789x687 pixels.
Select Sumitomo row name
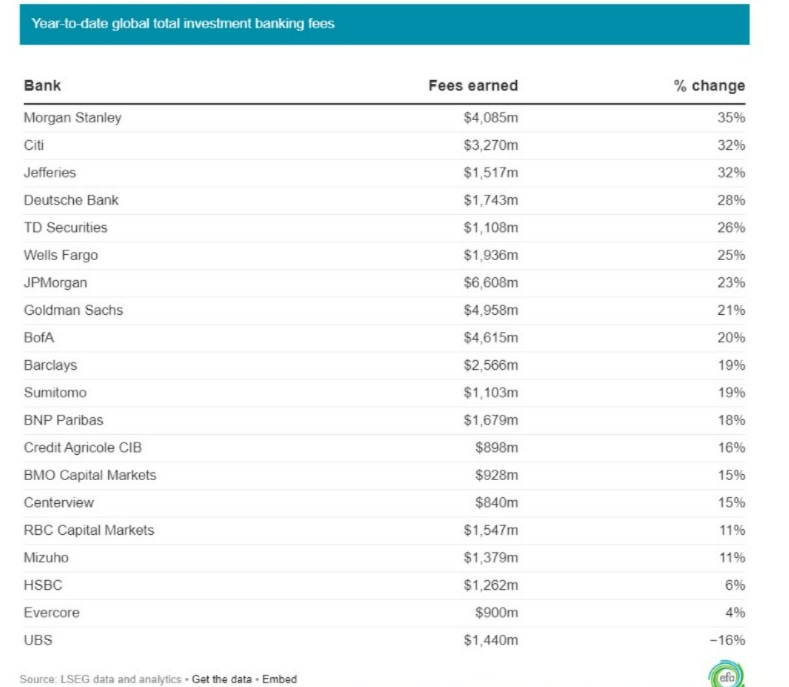click(55, 393)
